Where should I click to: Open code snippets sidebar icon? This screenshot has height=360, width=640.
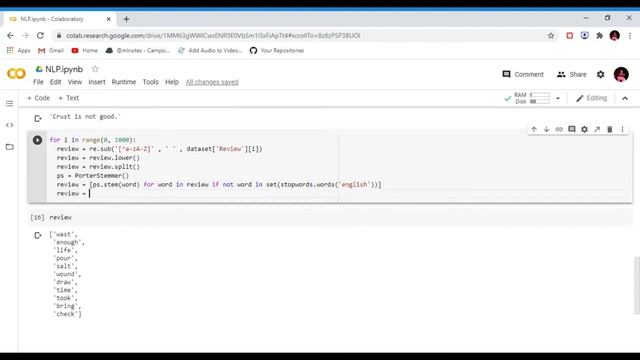point(9,125)
